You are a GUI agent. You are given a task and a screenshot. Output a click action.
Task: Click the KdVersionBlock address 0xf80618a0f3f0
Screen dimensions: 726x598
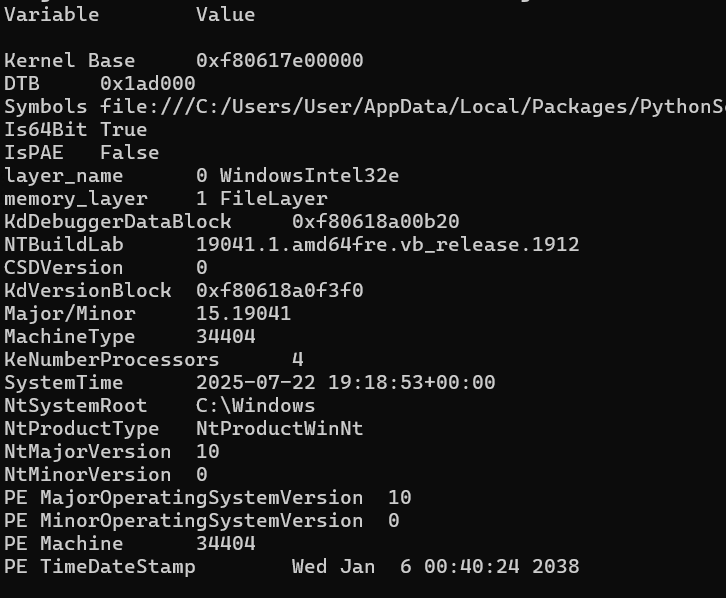point(280,291)
